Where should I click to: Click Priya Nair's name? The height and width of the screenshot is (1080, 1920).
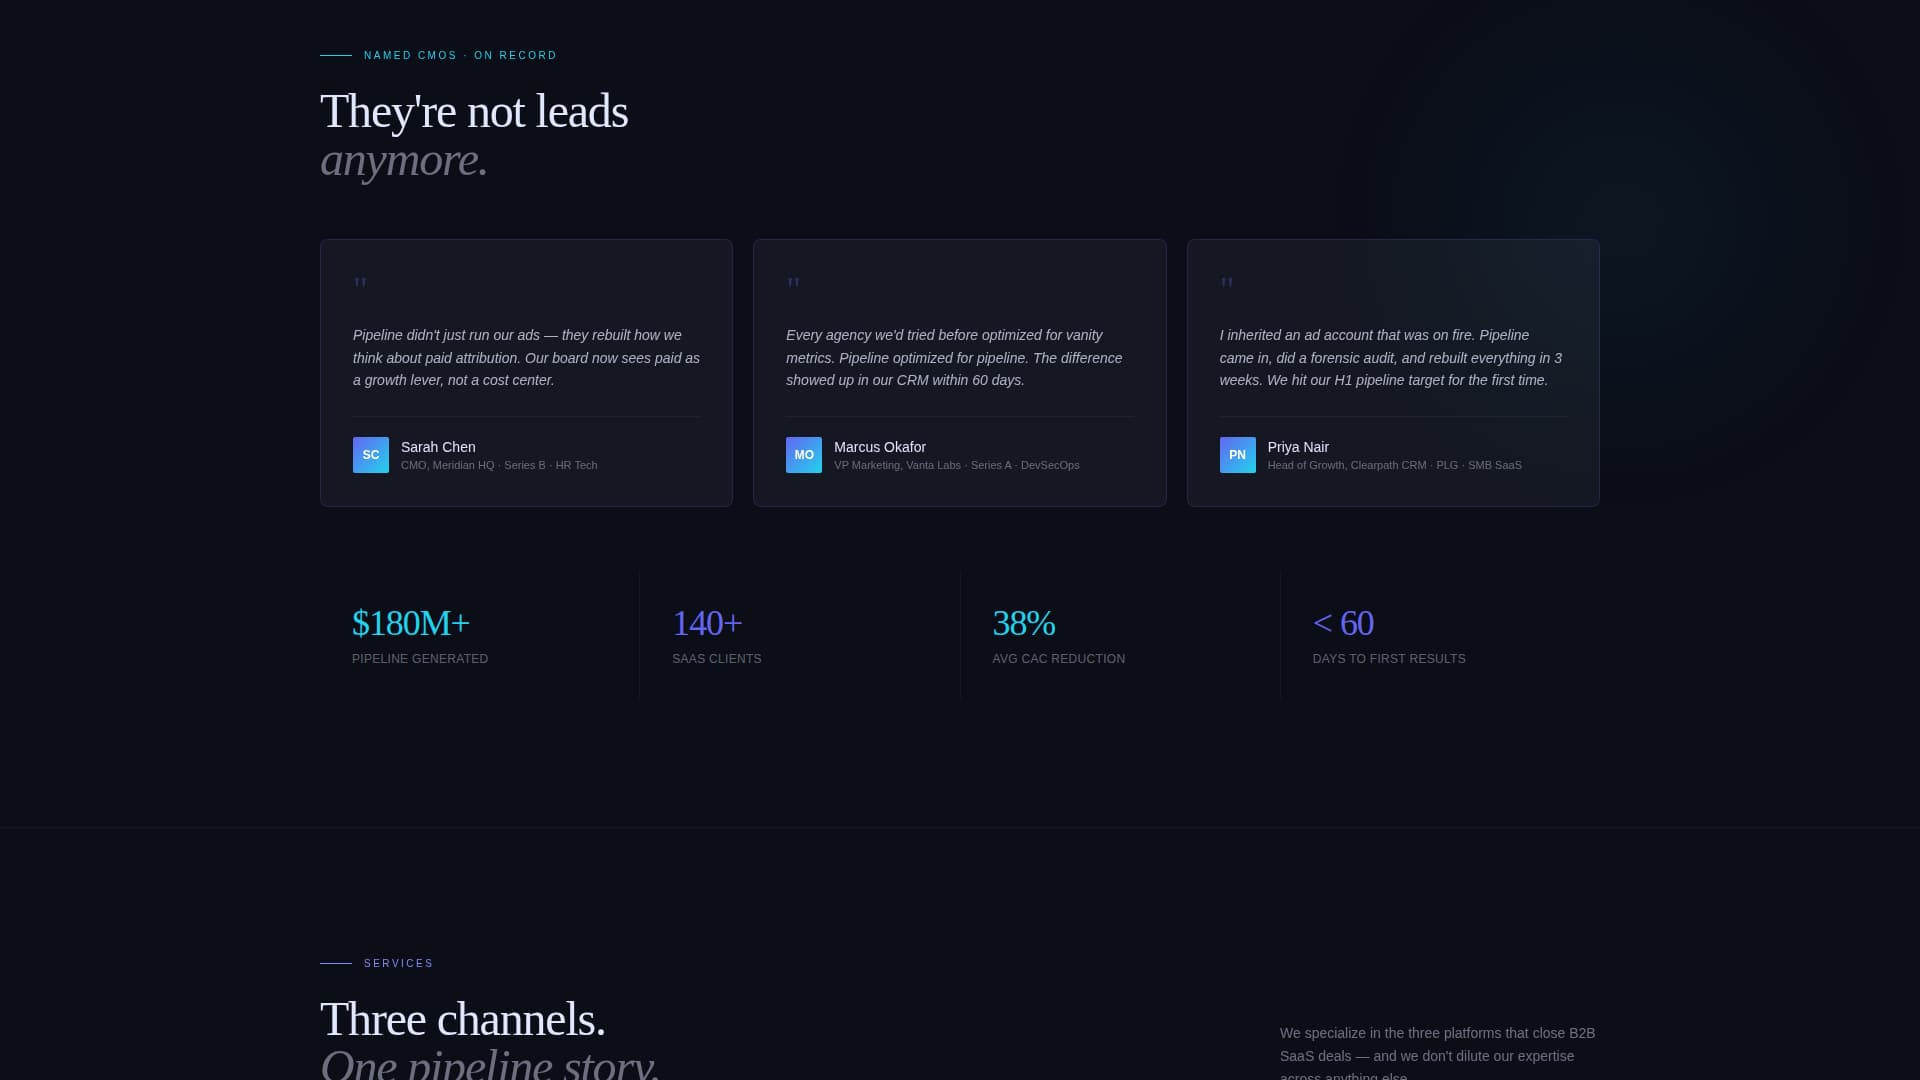1298,447
